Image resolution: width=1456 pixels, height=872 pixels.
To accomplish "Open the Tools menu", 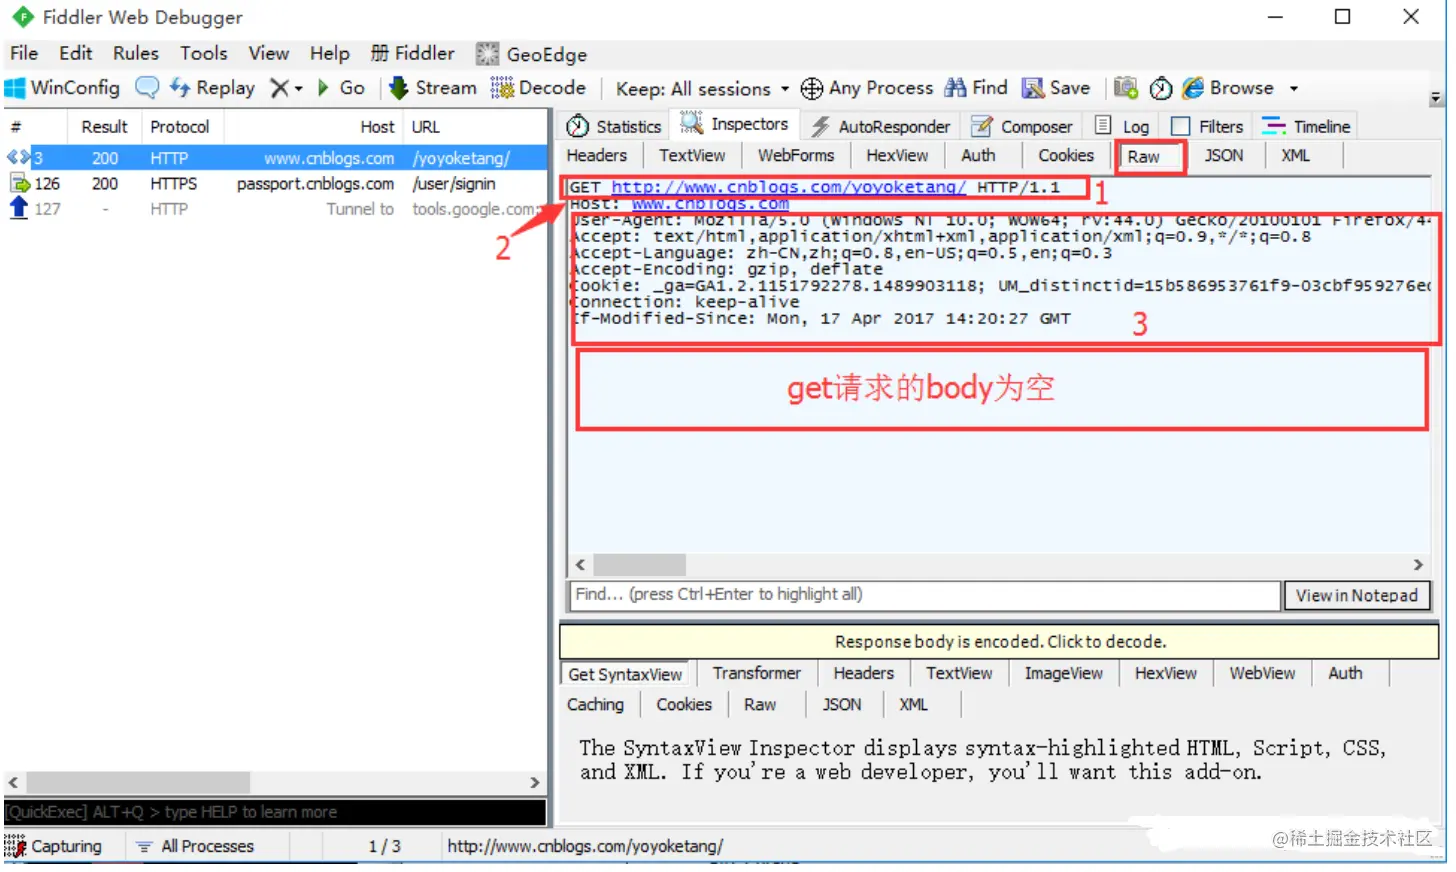I will tap(204, 54).
